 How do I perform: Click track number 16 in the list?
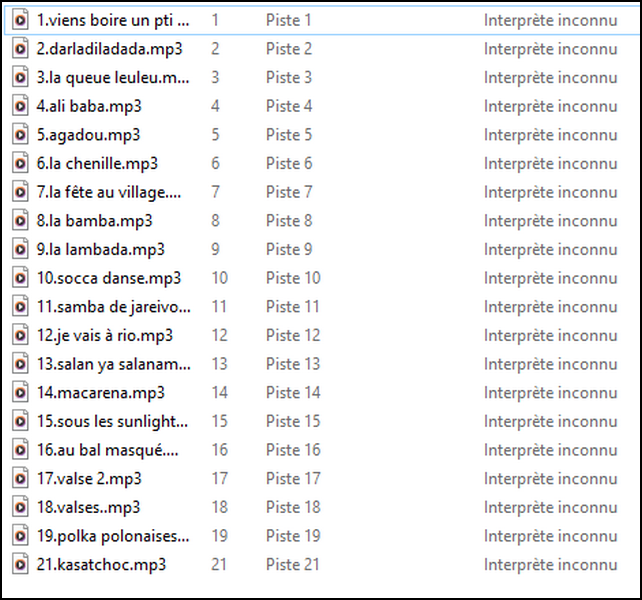pos(219,450)
